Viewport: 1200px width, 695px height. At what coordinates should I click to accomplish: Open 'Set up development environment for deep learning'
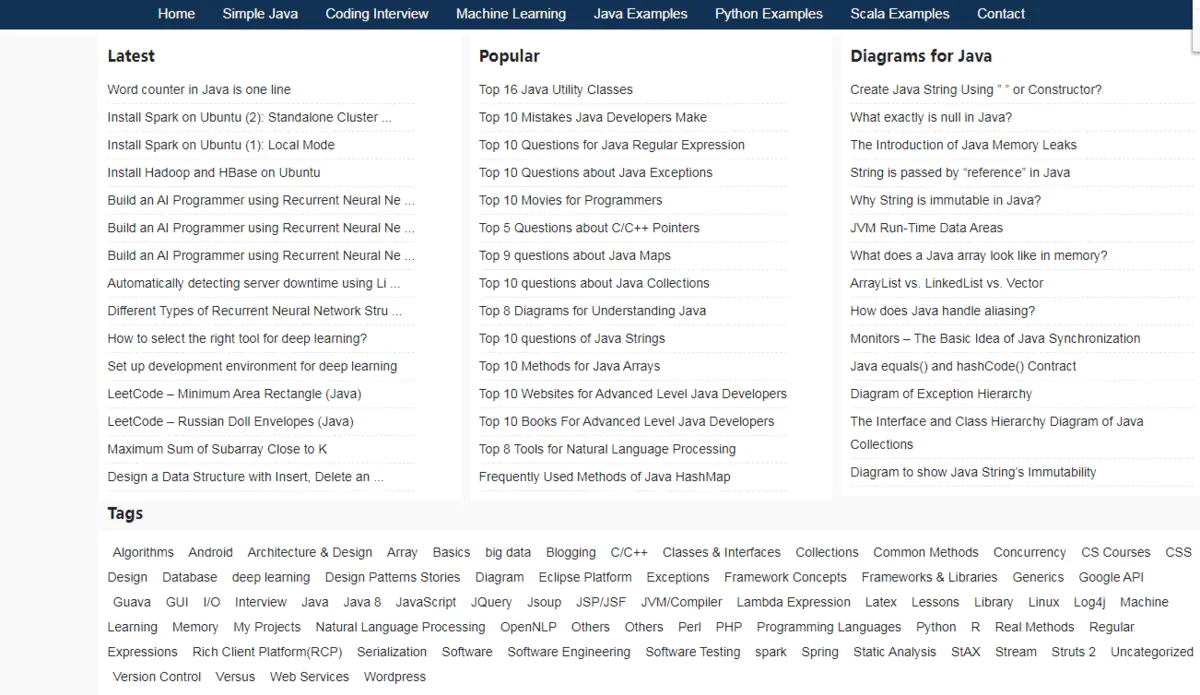pos(252,366)
